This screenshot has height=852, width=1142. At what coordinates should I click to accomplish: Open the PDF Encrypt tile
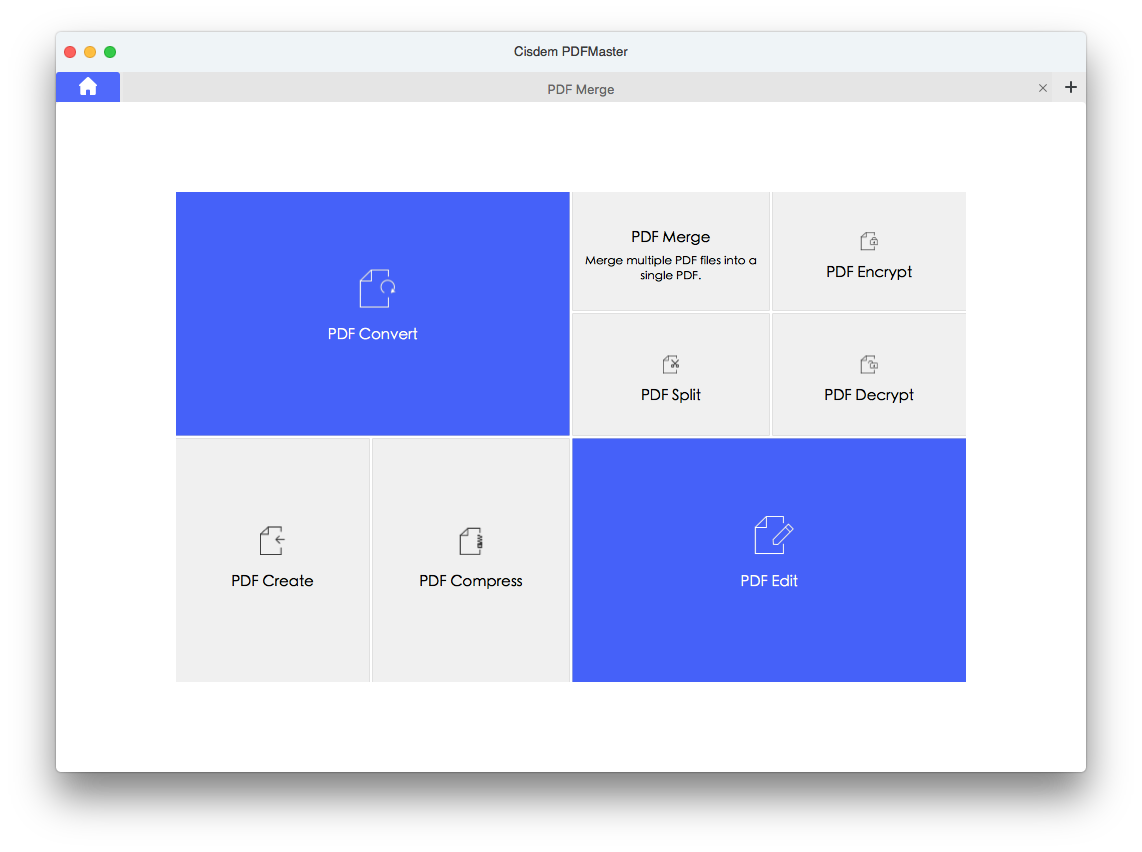pos(869,250)
